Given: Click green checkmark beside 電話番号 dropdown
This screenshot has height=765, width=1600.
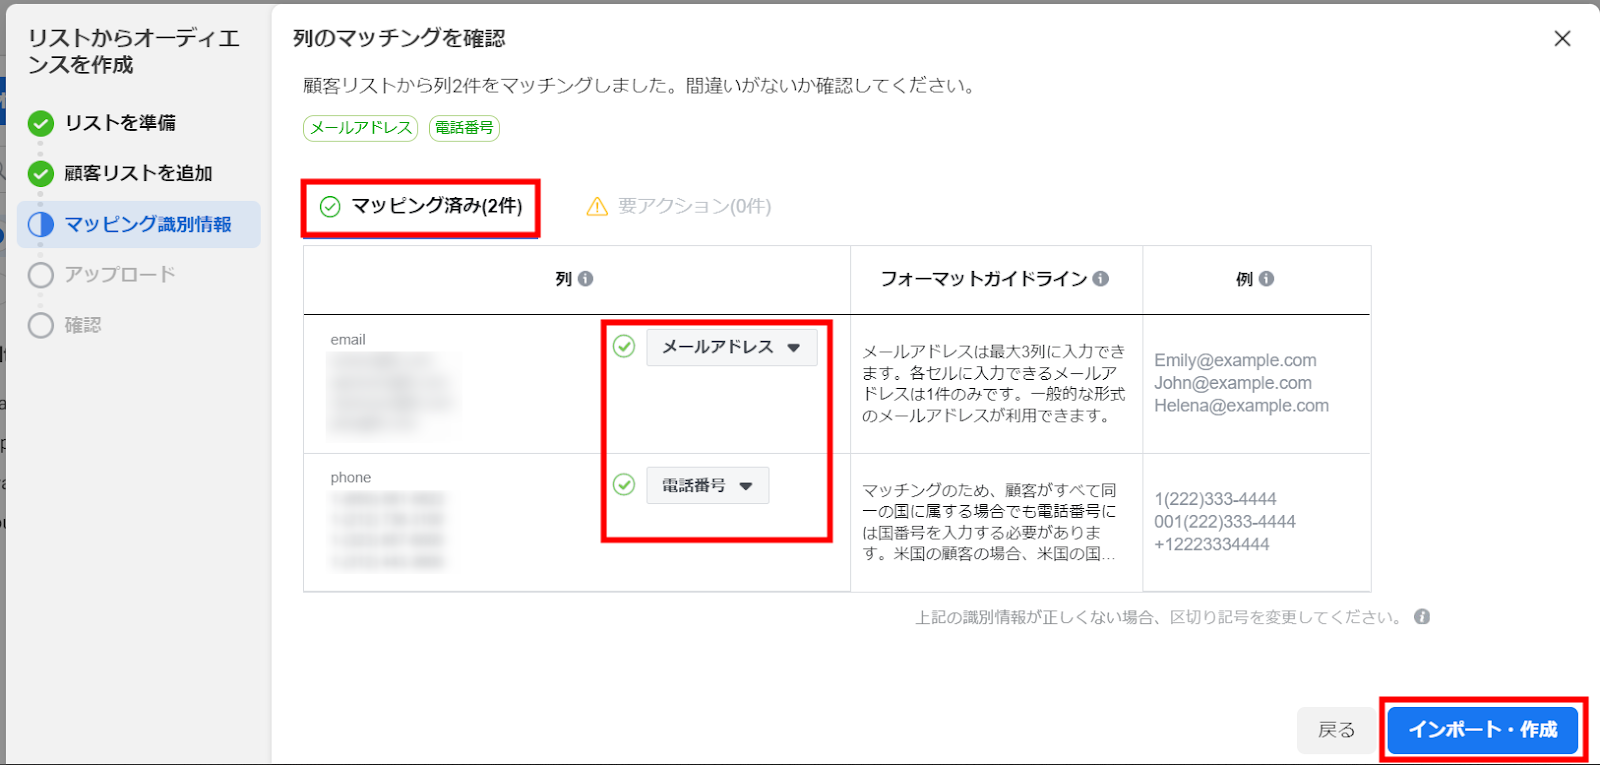Looking at the screenshot, I should 624,485.
